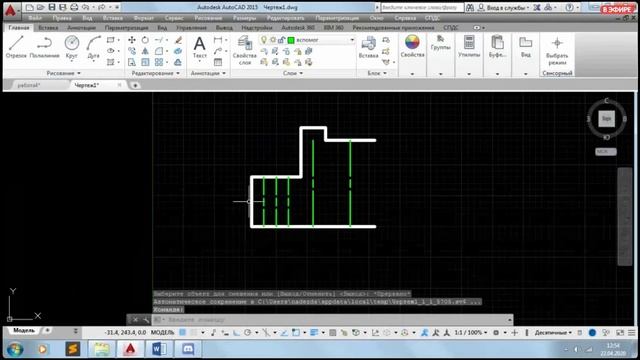Select the Отрезок (Line) tool
Image resolution: width=640 pixels, height=360 pixels.
pos(16,47)
